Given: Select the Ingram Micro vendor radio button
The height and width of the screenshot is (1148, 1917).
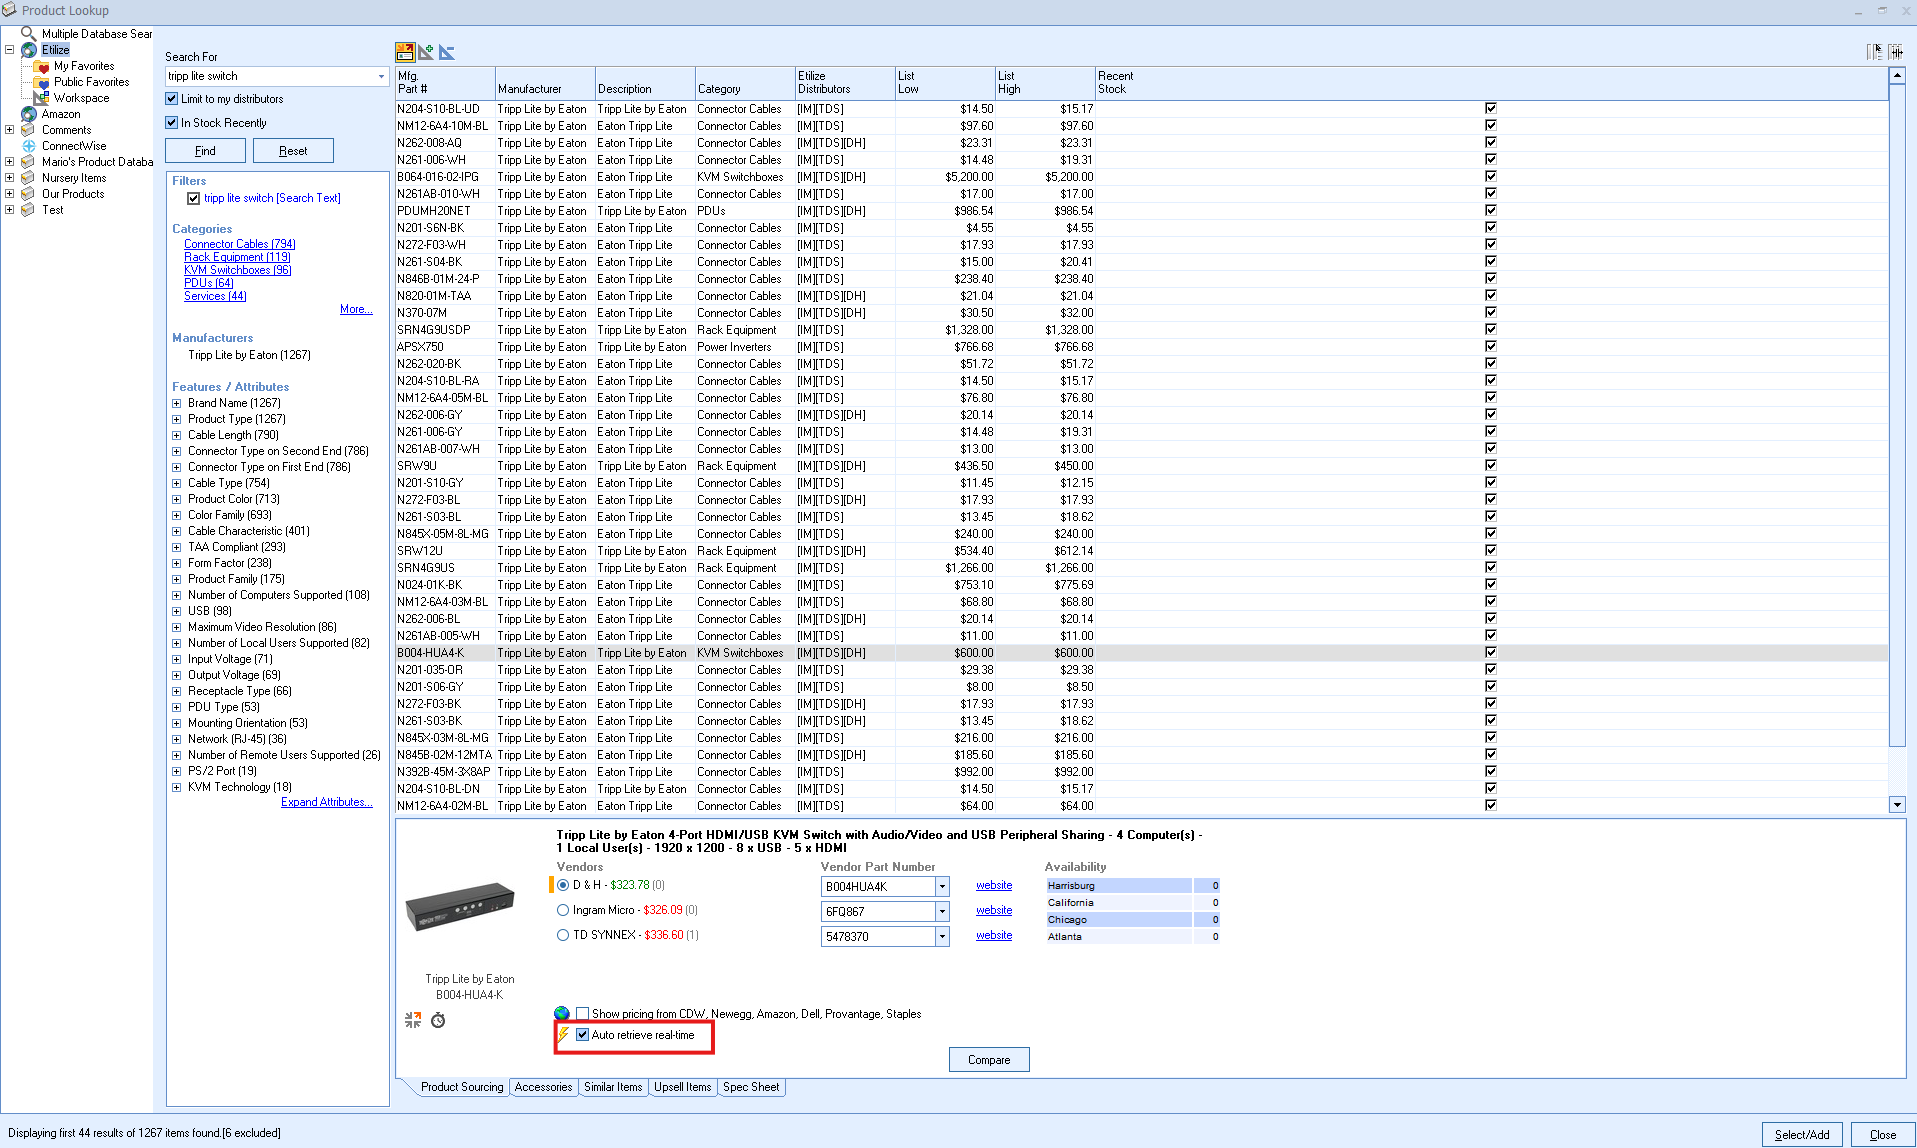Looking at the screenshot, I should tap(563, 910).
